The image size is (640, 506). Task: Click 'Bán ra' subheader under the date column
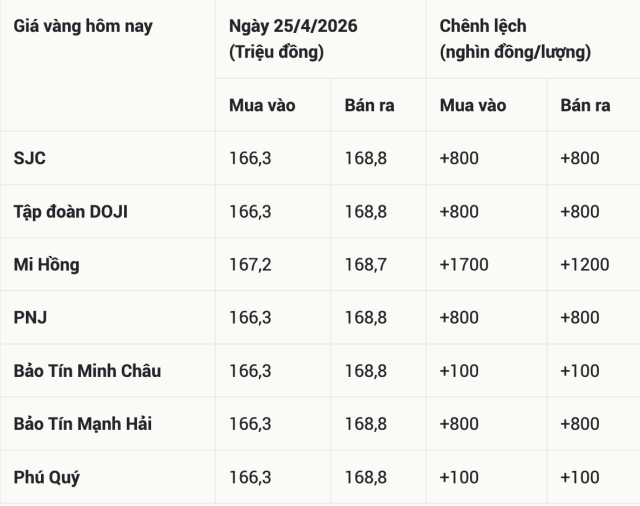pyautogui.click(x=369, y=105)
